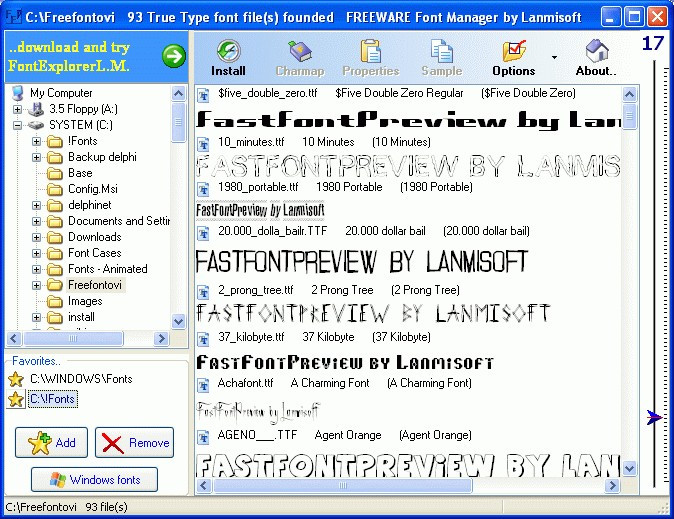Click font file icon for $five_double_zero.ttf

pos(203,94)
